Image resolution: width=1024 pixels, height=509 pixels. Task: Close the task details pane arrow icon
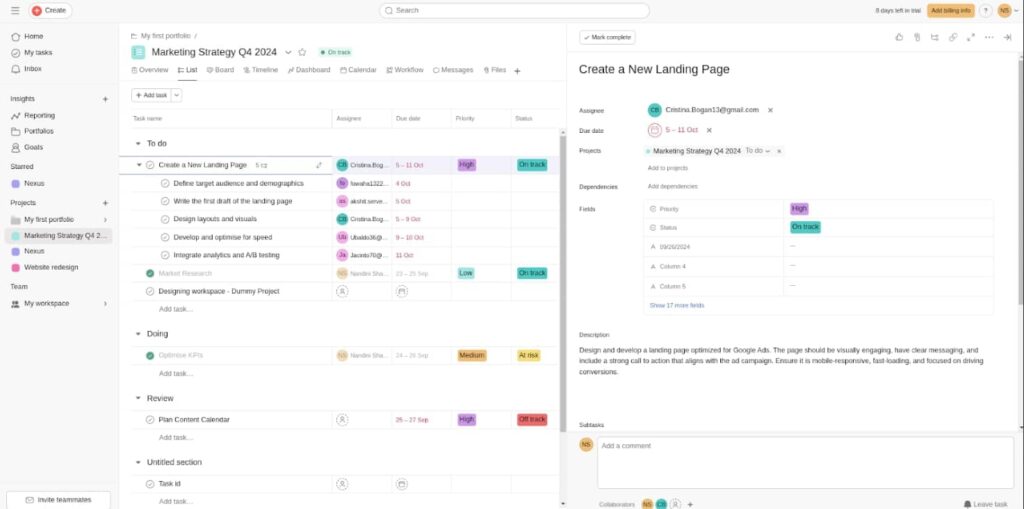tap(1007, 37)
